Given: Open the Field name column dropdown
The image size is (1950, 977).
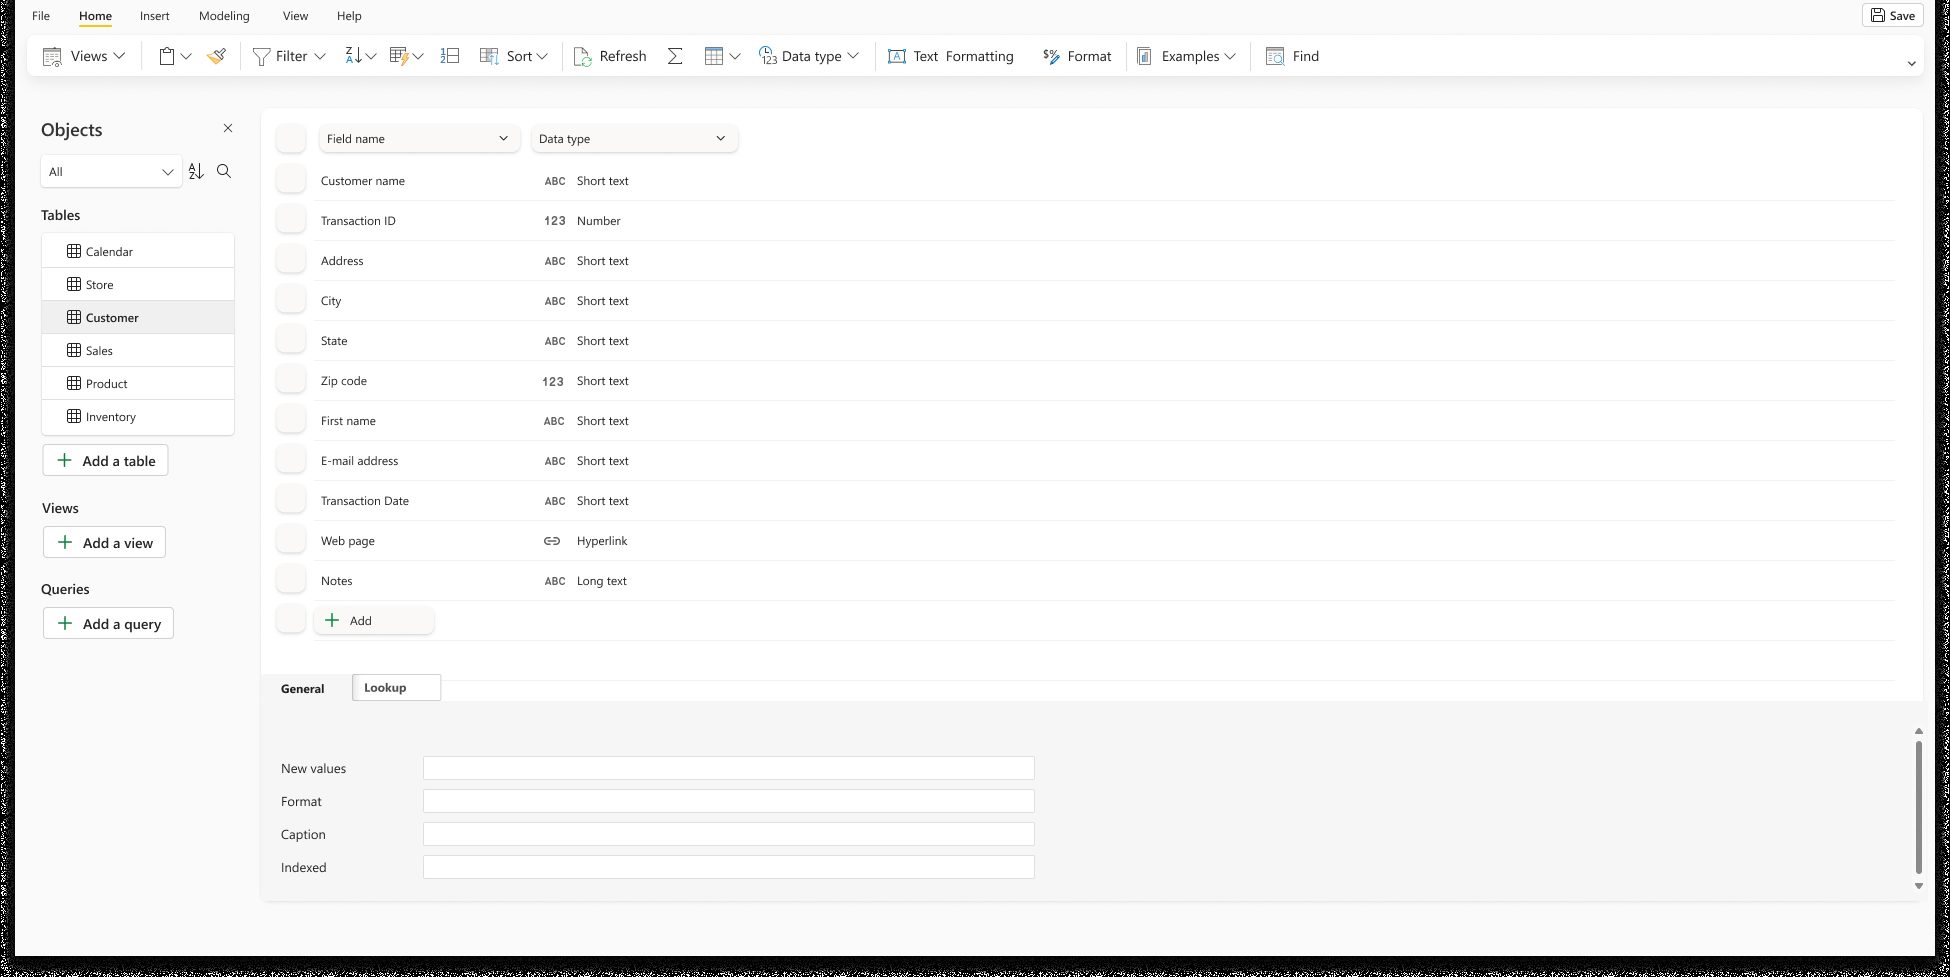Looking at the screenshot, I should click(419, 138).
